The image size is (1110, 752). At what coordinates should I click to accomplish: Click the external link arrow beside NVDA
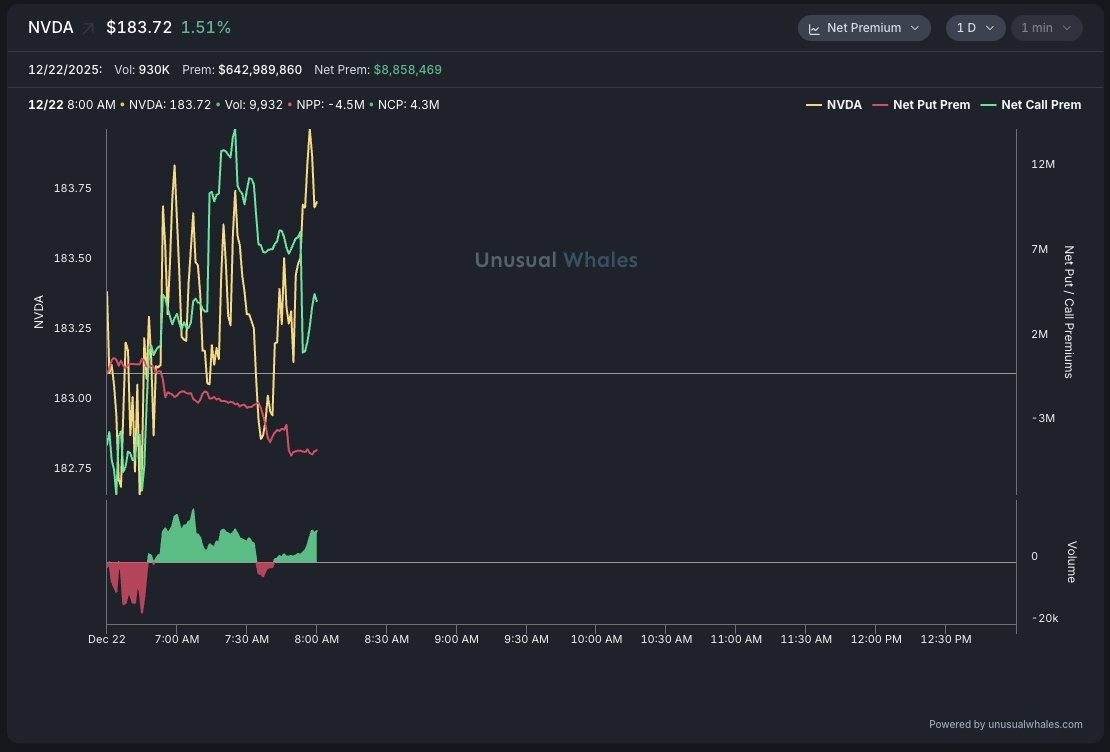click(x=88, y=28)
